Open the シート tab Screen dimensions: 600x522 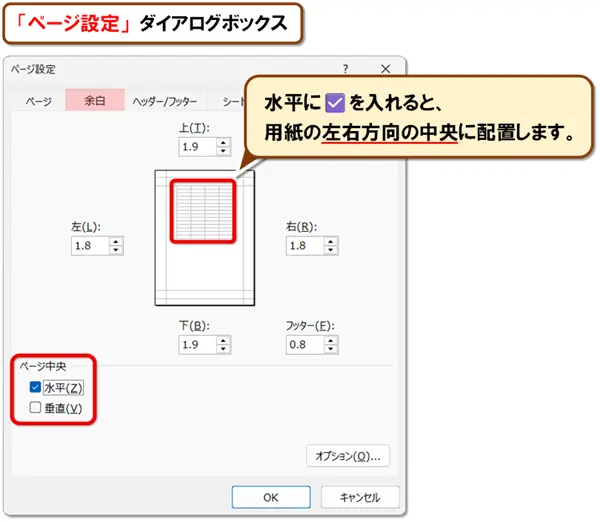point(233,101)
